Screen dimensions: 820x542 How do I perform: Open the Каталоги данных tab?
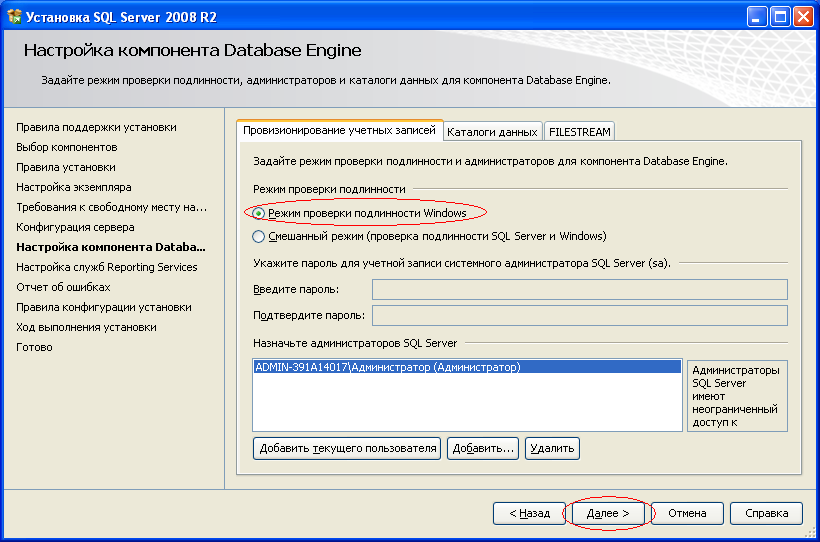tap(492, 132)
